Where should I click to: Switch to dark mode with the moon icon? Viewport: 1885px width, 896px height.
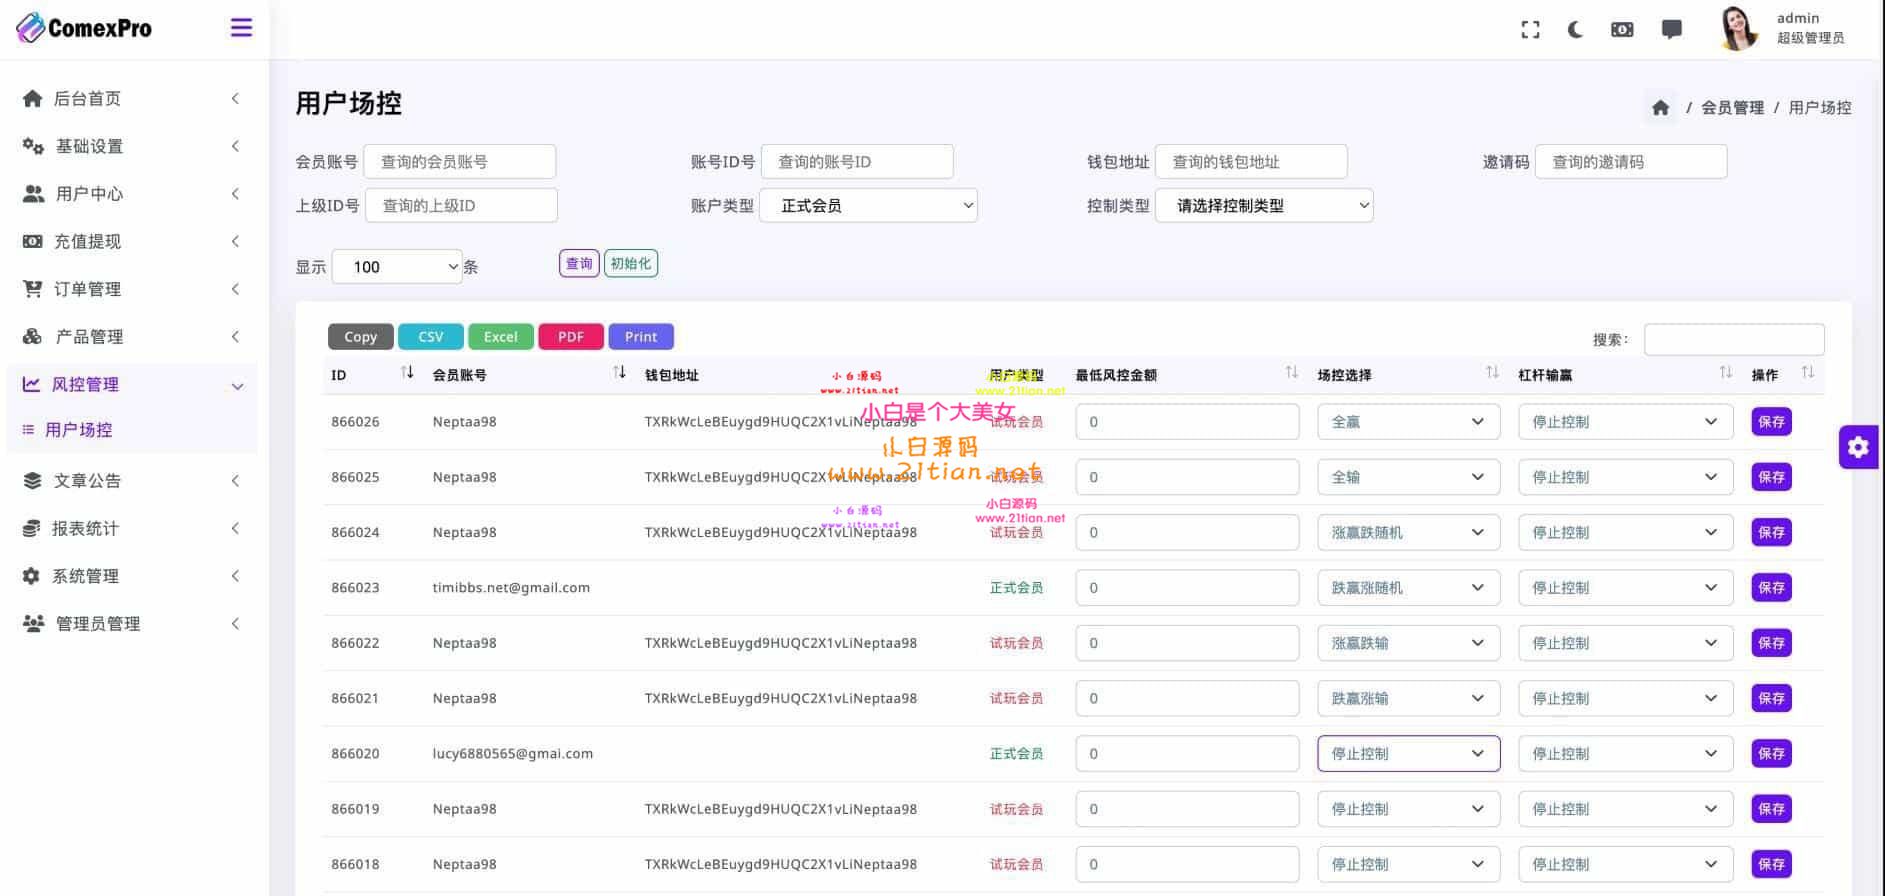pos(1575,30)
